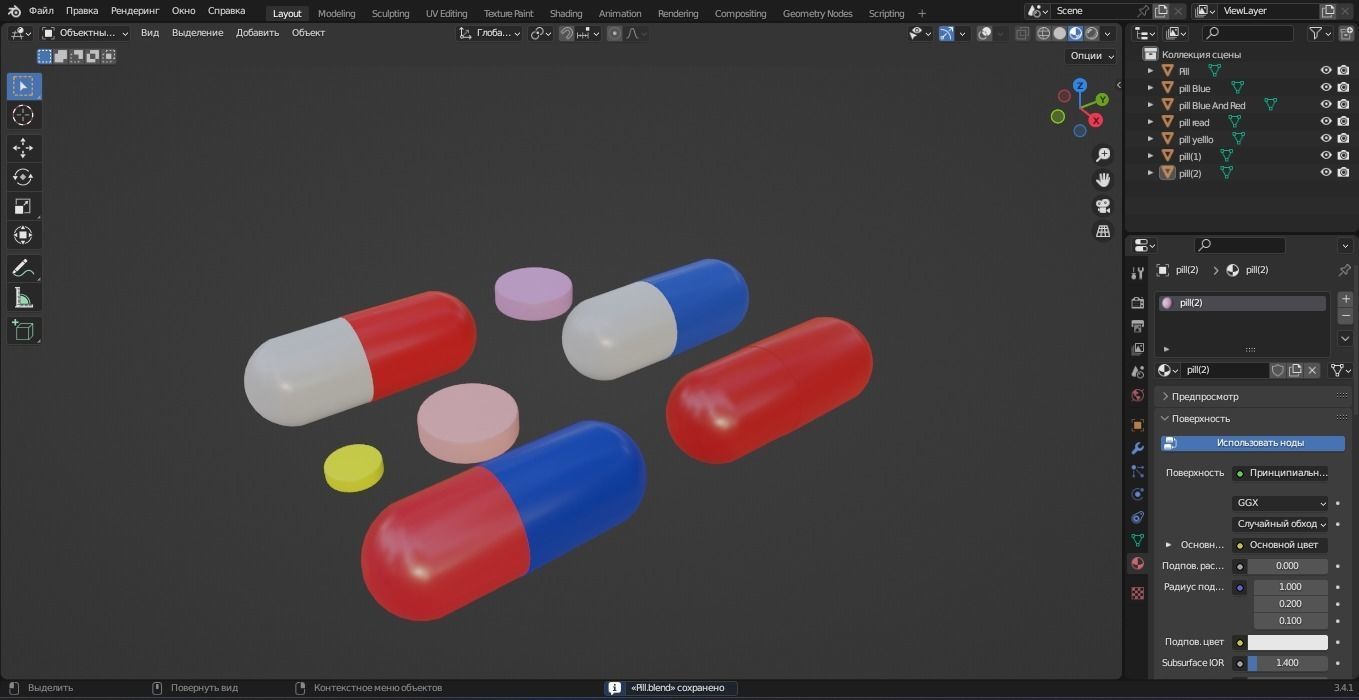Image resolution: width=1359 pixels, height=700 pixels.
Task: Switch to the Geometry Nodes workspace tab
Action: [x=817, y=13]
